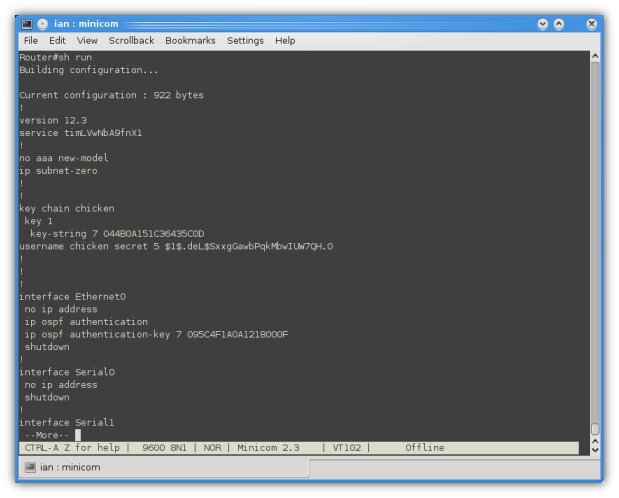Viewport: 619px width, 498px height.
Task: Click 'Building configuration...' text
Action: pos(89,70)
